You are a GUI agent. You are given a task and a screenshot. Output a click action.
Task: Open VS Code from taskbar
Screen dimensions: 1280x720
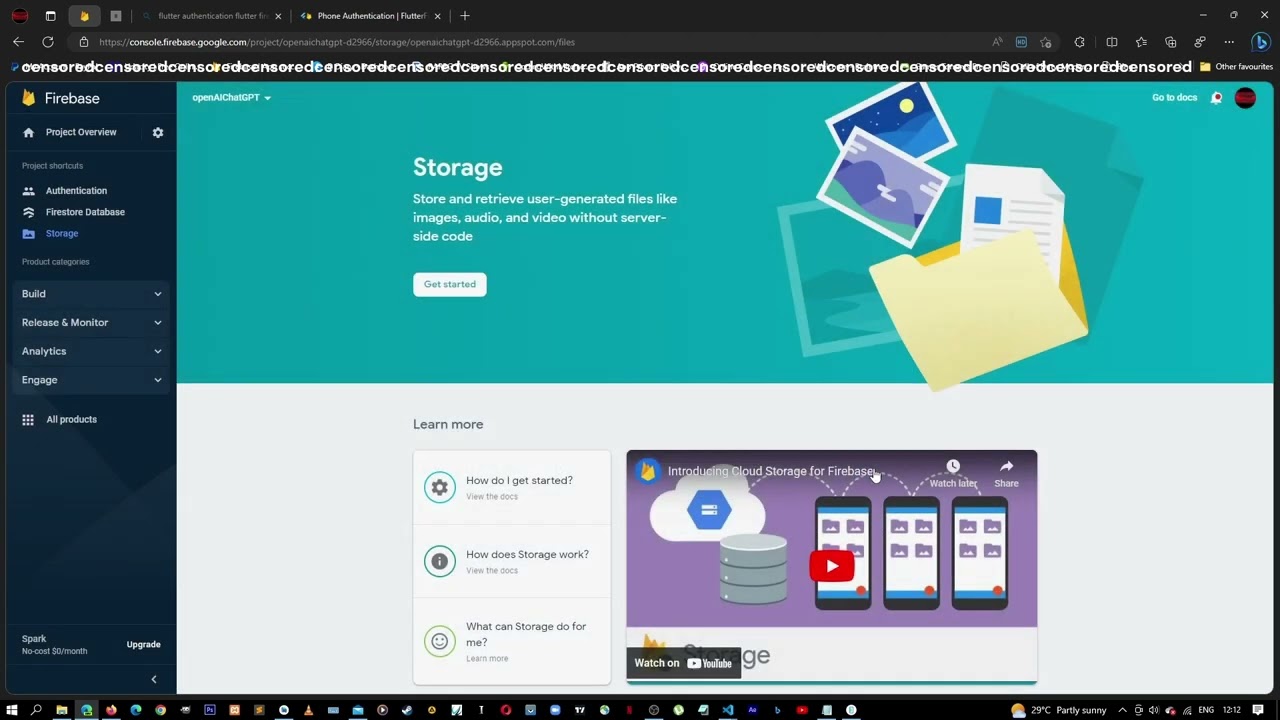click(x=728, y=710)
